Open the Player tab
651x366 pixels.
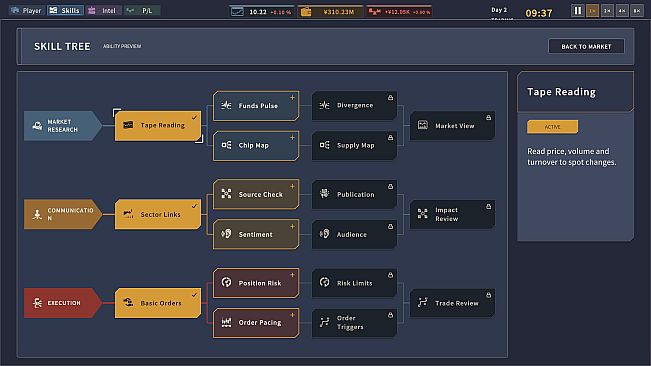tap(27, 10)
